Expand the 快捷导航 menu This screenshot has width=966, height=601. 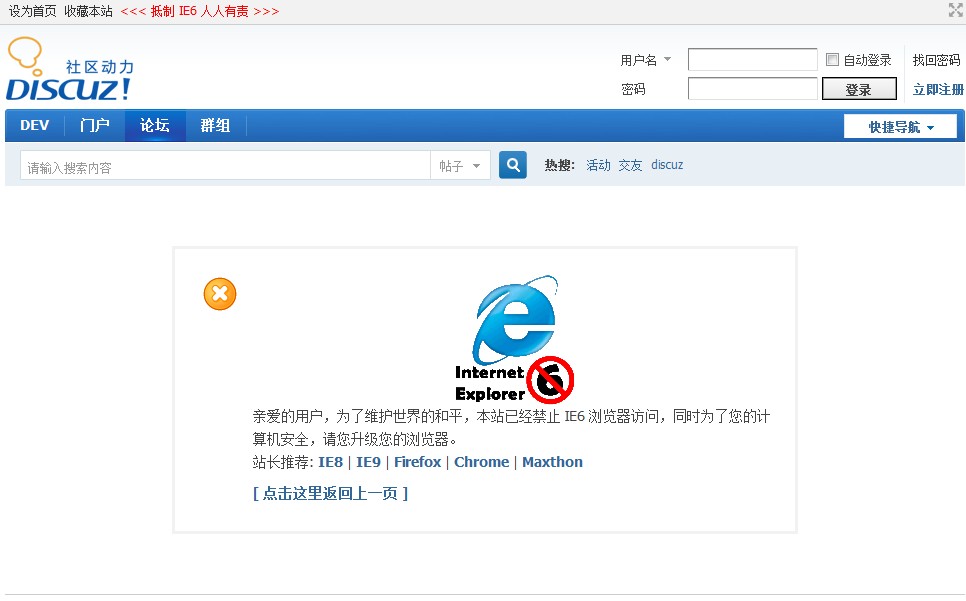[900, 127]
